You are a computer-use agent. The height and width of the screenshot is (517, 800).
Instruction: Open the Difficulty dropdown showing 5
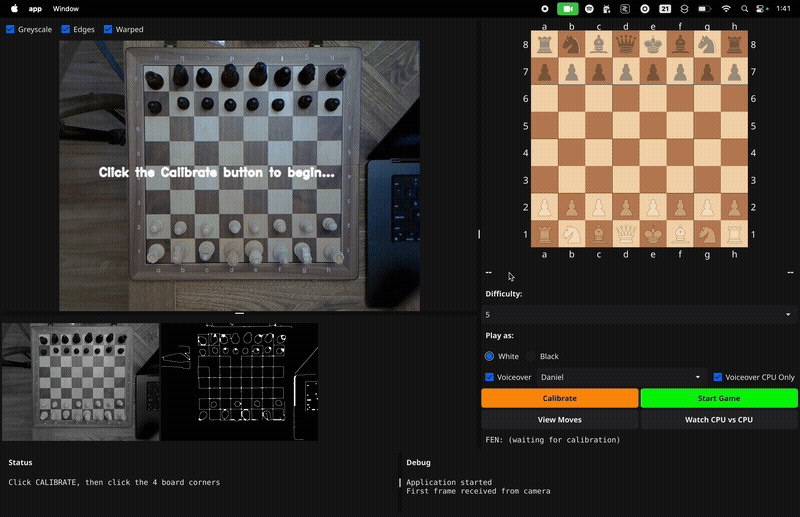click(639, 314)
